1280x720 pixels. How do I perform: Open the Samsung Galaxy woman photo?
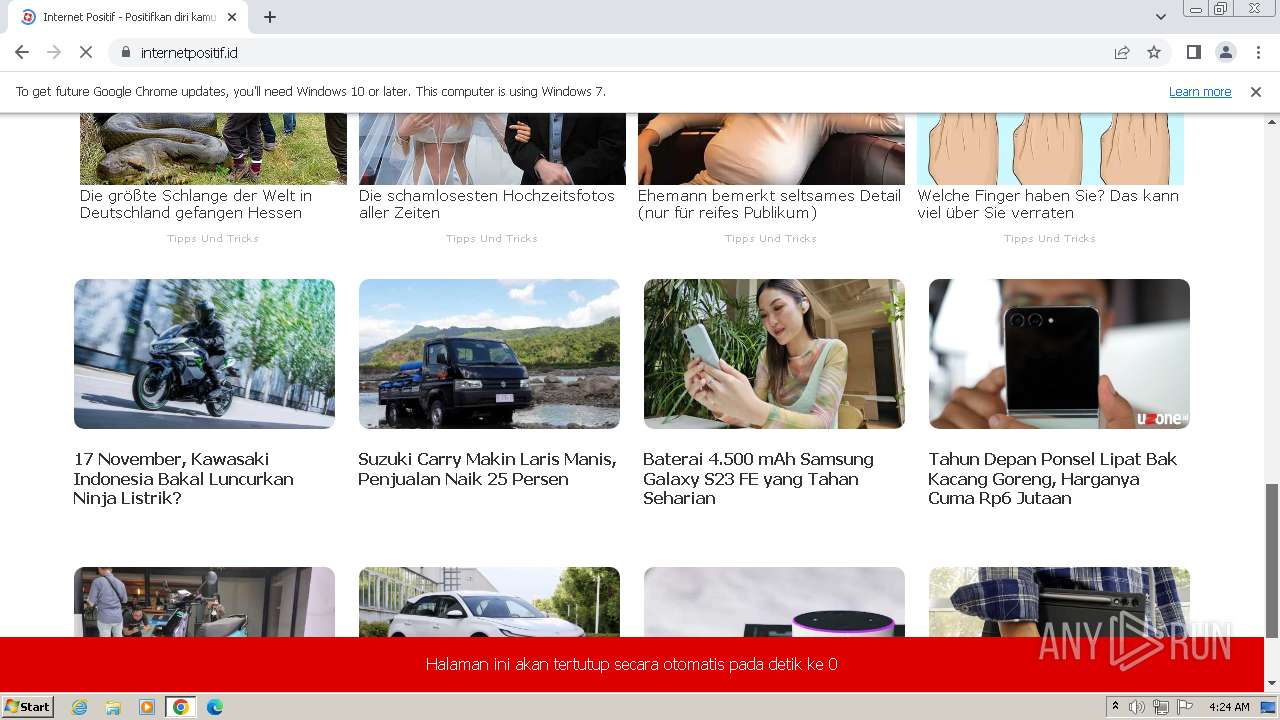(x=774, y=354)
